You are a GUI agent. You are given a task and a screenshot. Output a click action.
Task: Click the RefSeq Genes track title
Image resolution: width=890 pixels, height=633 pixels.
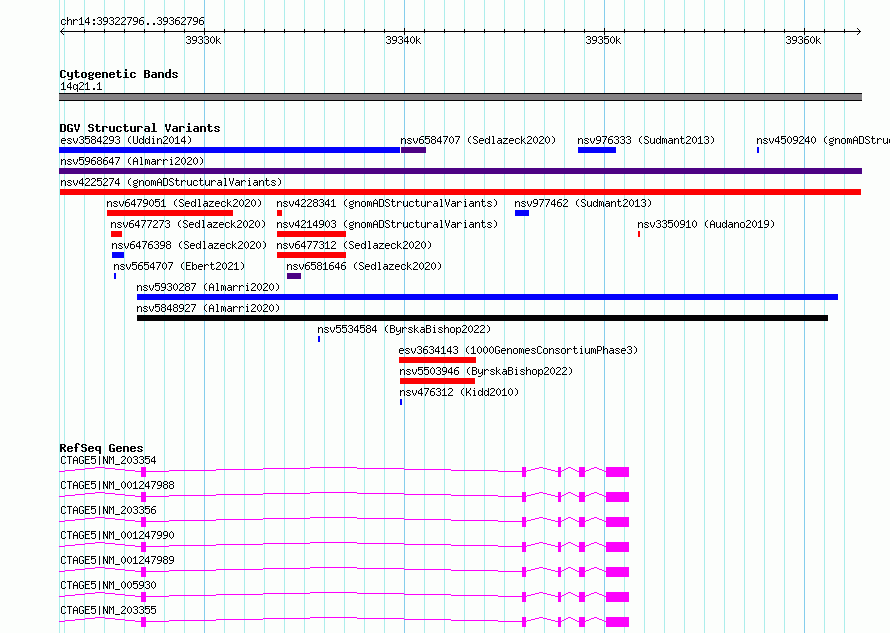pos(101,448)
